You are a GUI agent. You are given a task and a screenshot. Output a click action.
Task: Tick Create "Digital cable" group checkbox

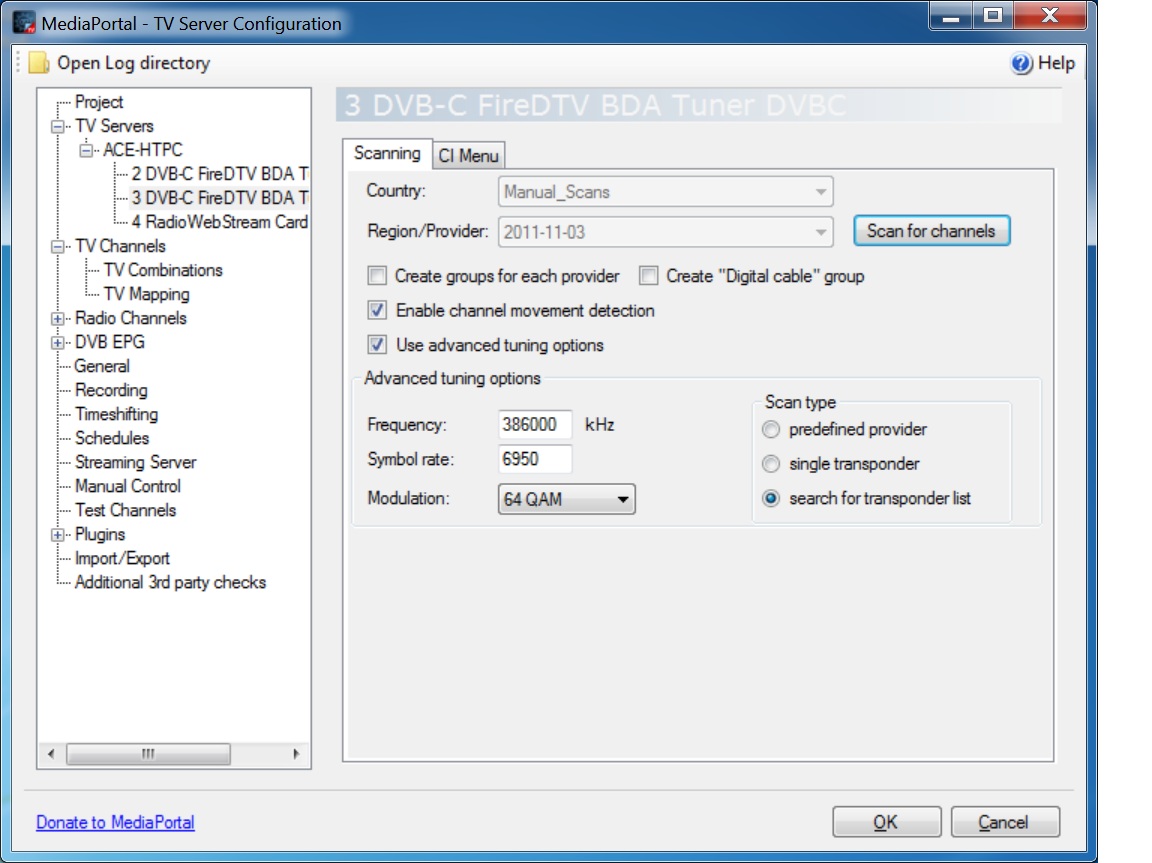coord(648,276)
